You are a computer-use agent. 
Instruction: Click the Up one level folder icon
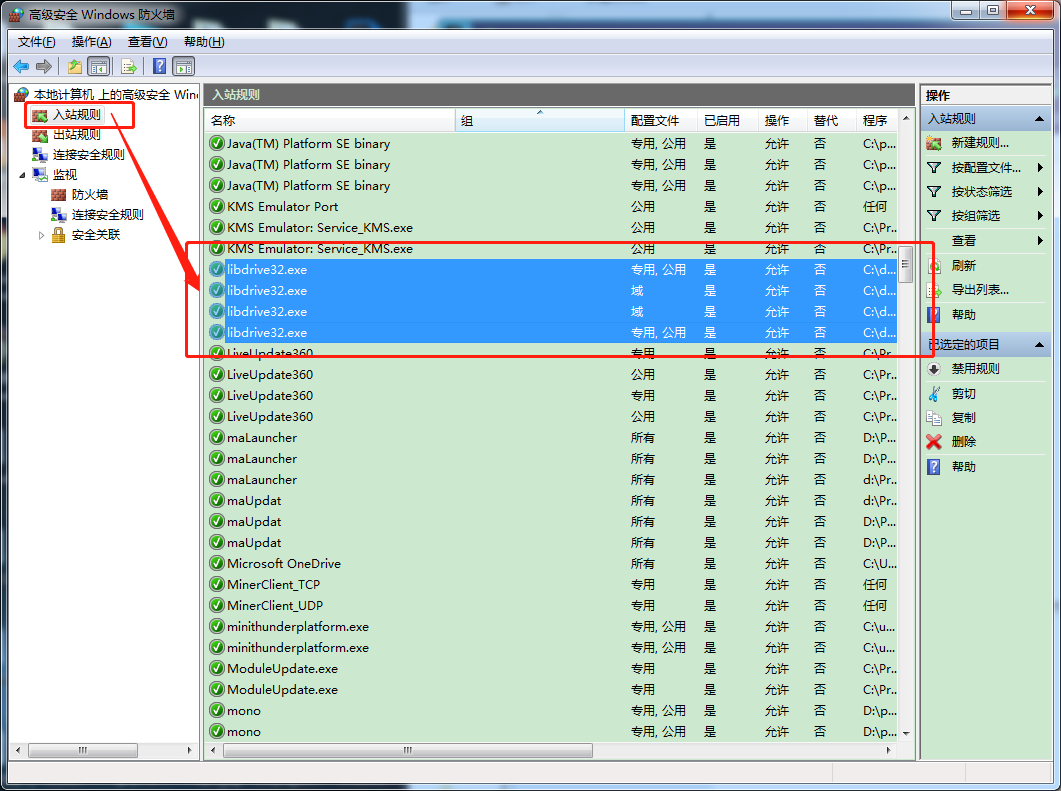[74, 66]
